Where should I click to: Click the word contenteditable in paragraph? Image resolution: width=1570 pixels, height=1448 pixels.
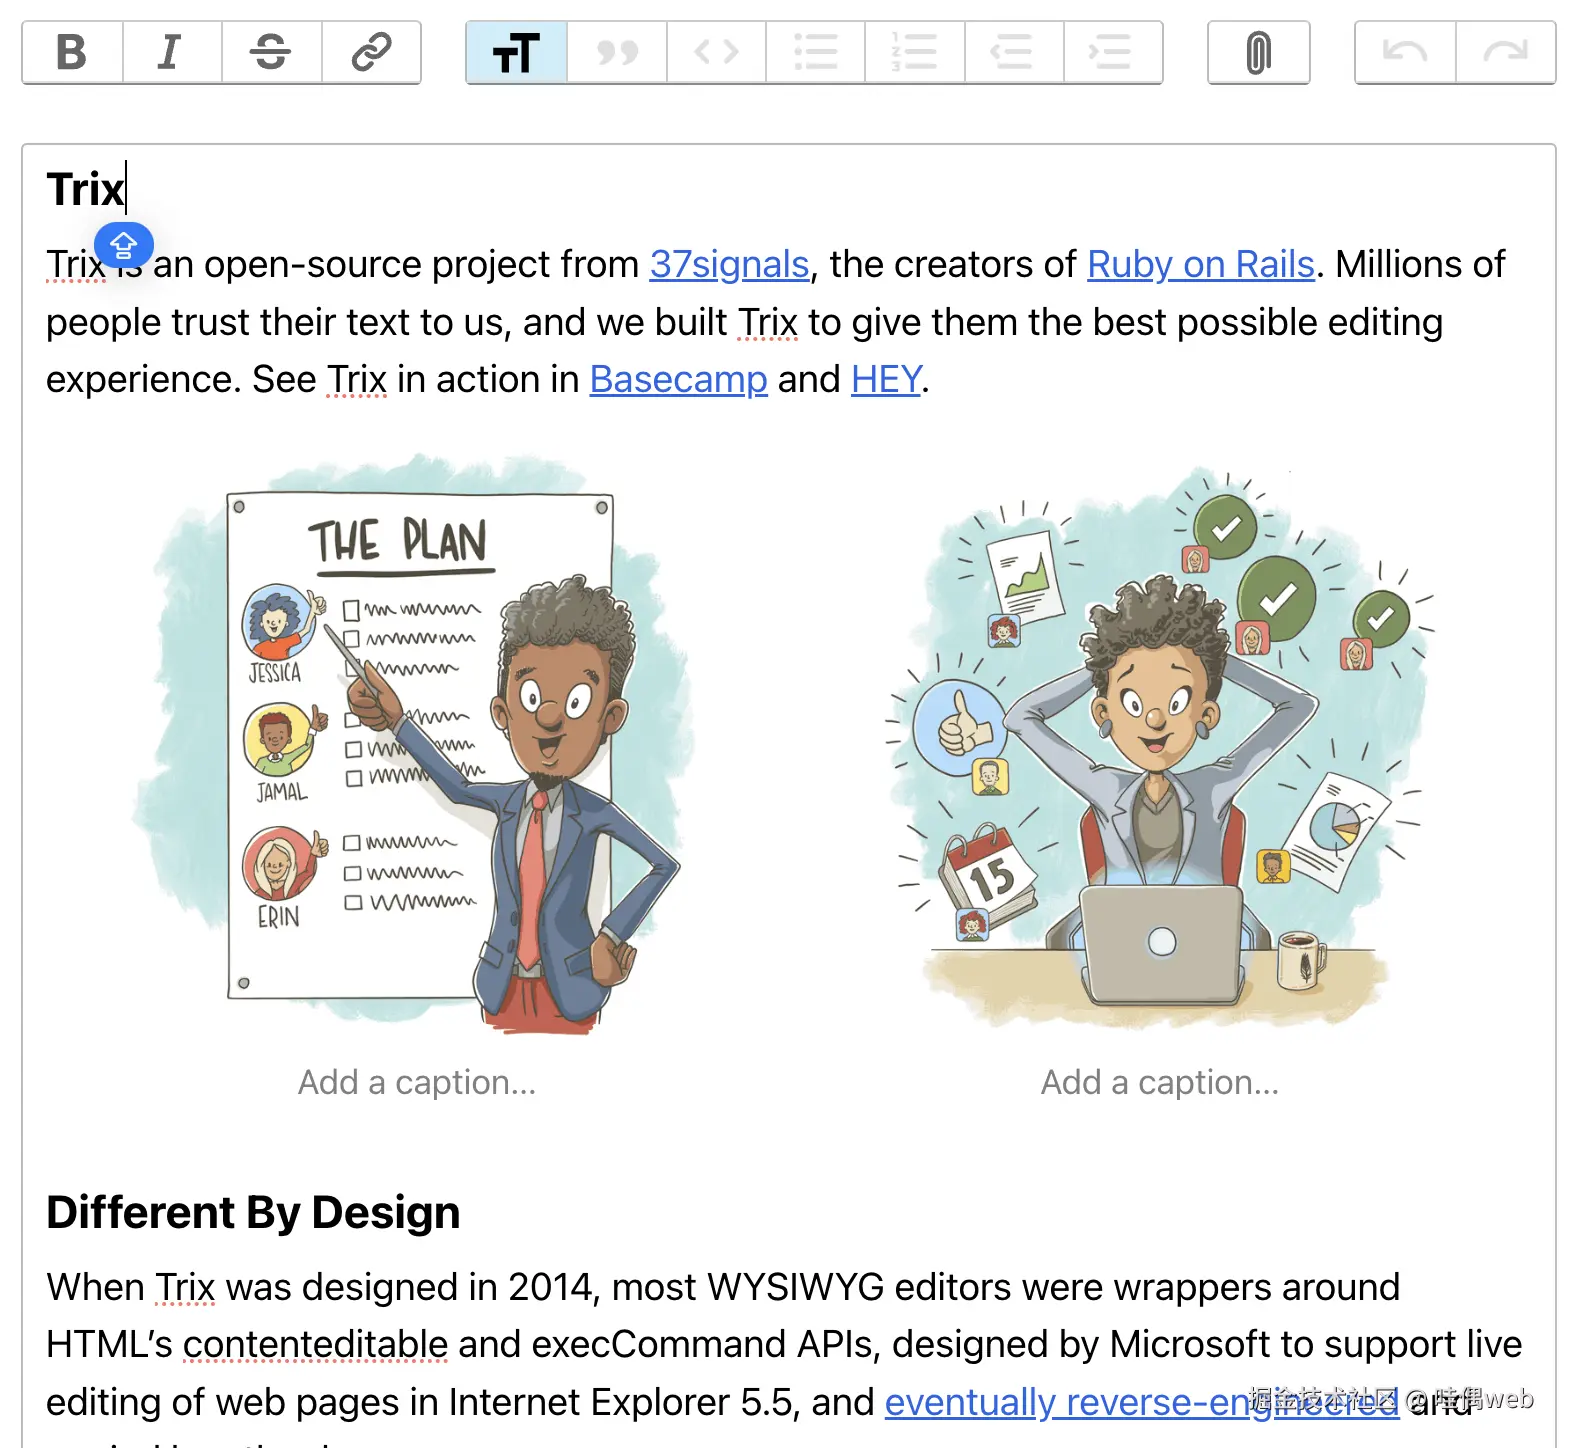(316, 1345)
